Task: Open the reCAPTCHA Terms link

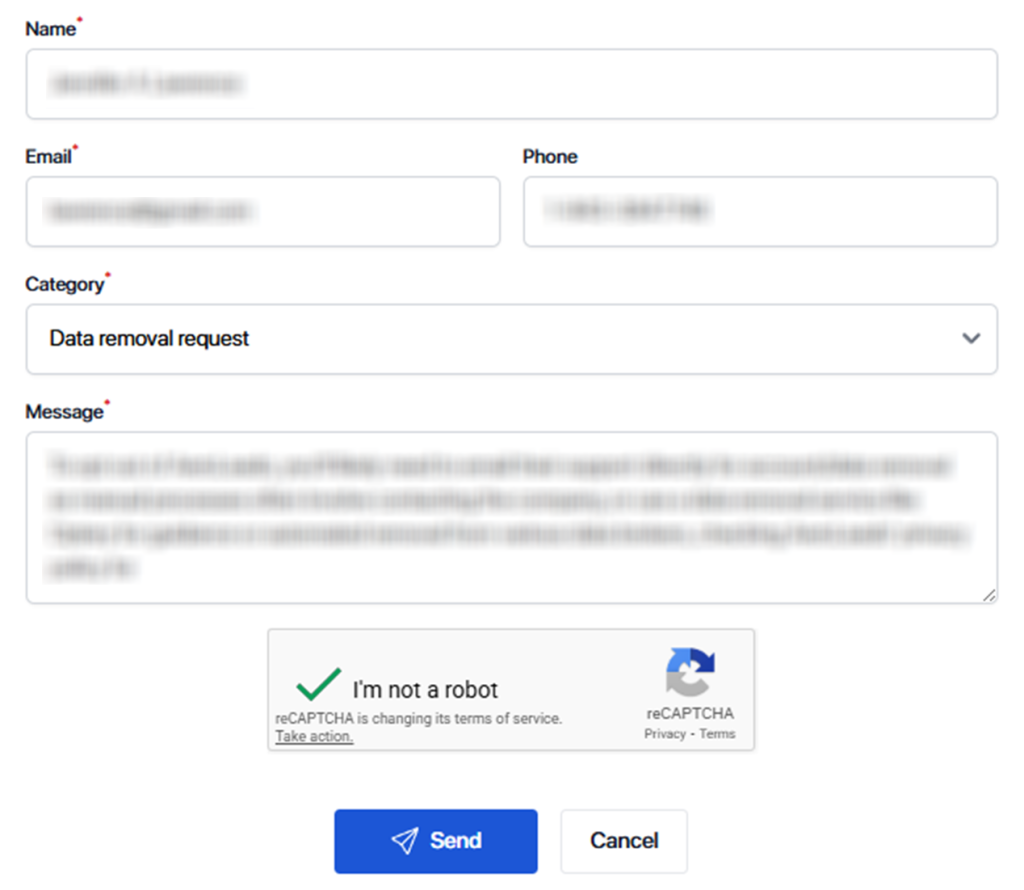Action: pos(717,734)
